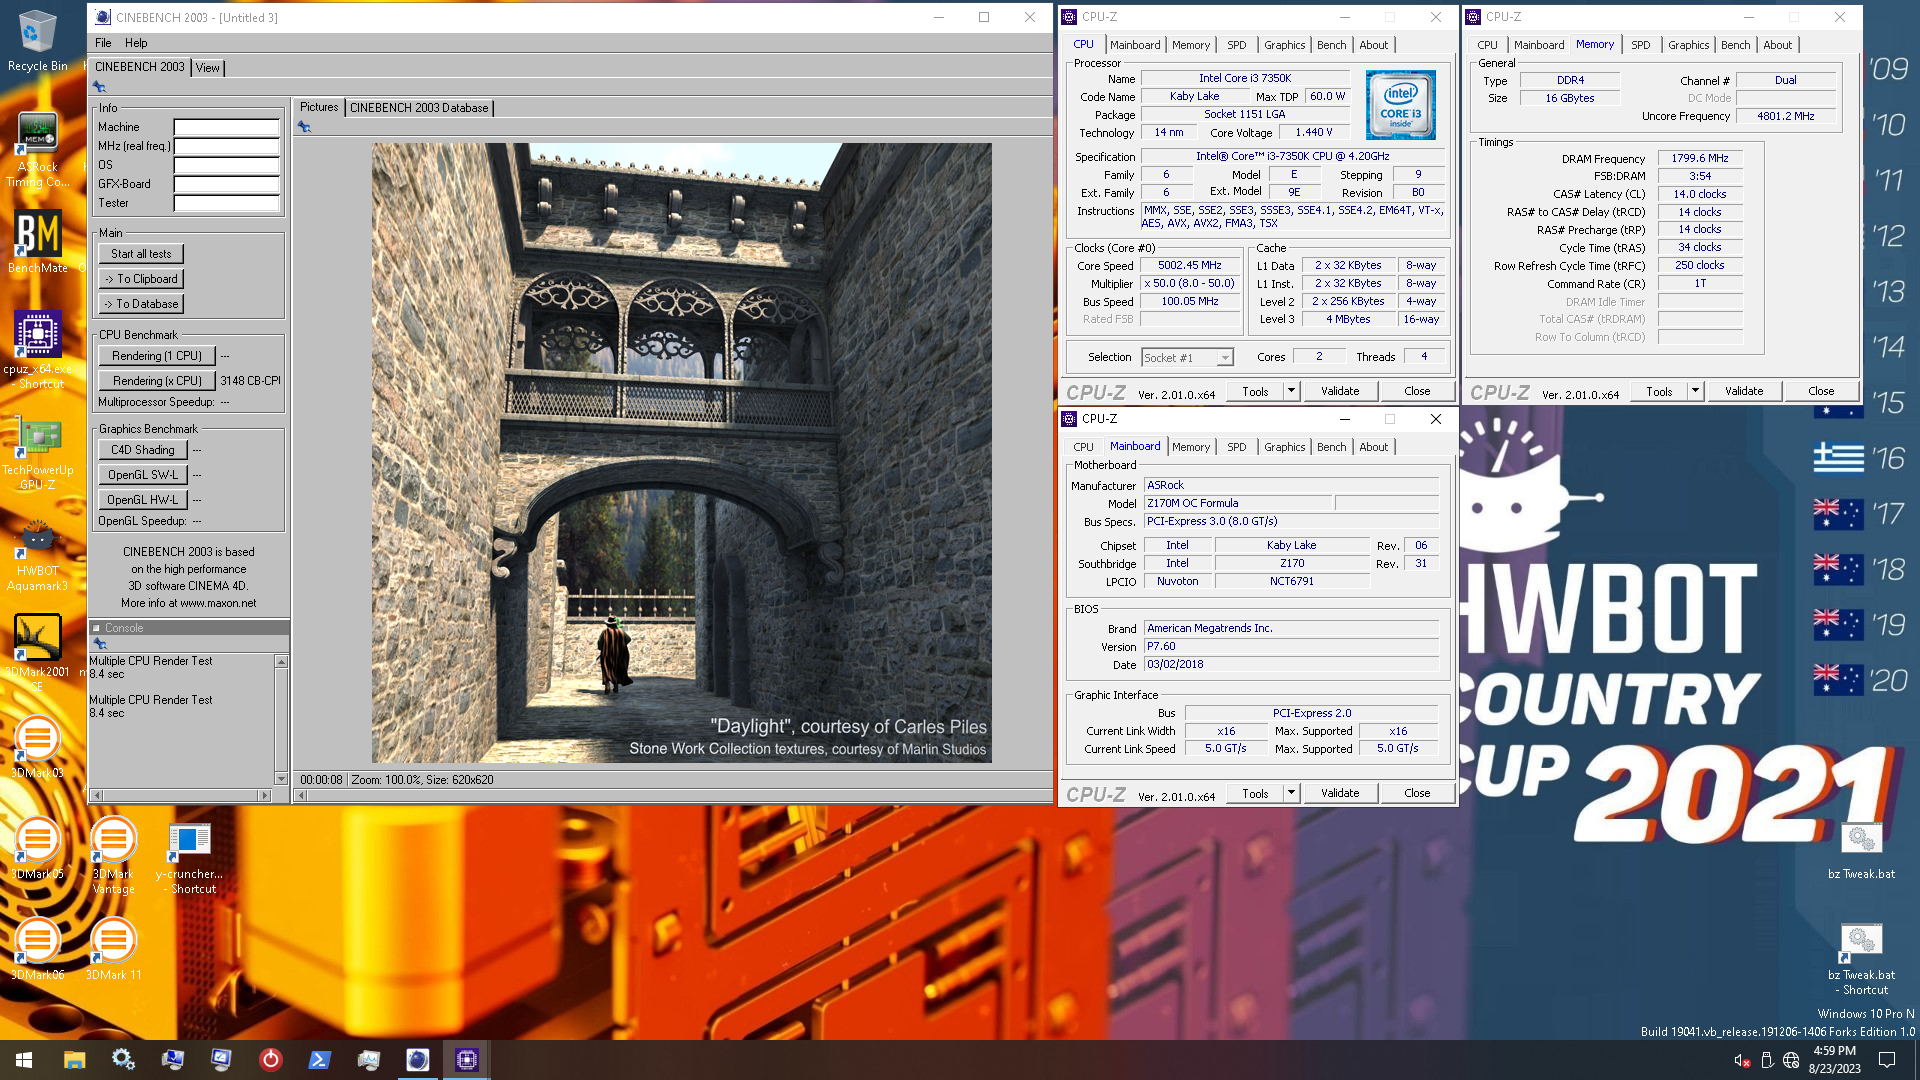
Task: Open 3DMark 11 desktop icon
Action: point(113,949)
